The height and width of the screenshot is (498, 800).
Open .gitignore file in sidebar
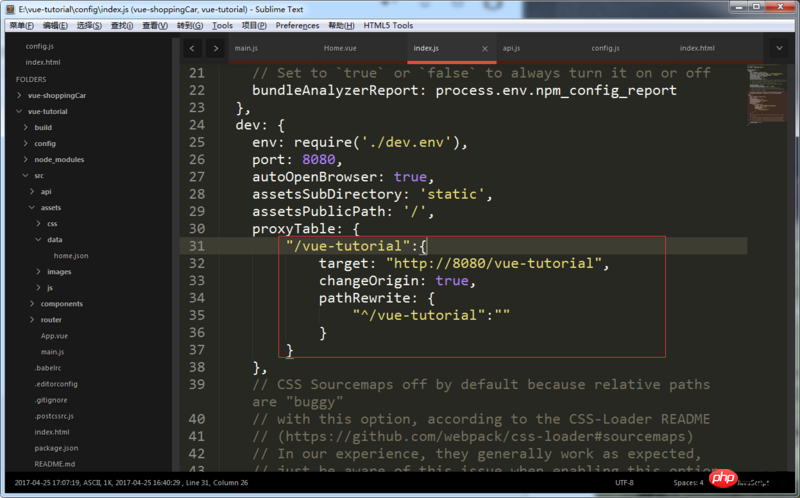(51, 400)
